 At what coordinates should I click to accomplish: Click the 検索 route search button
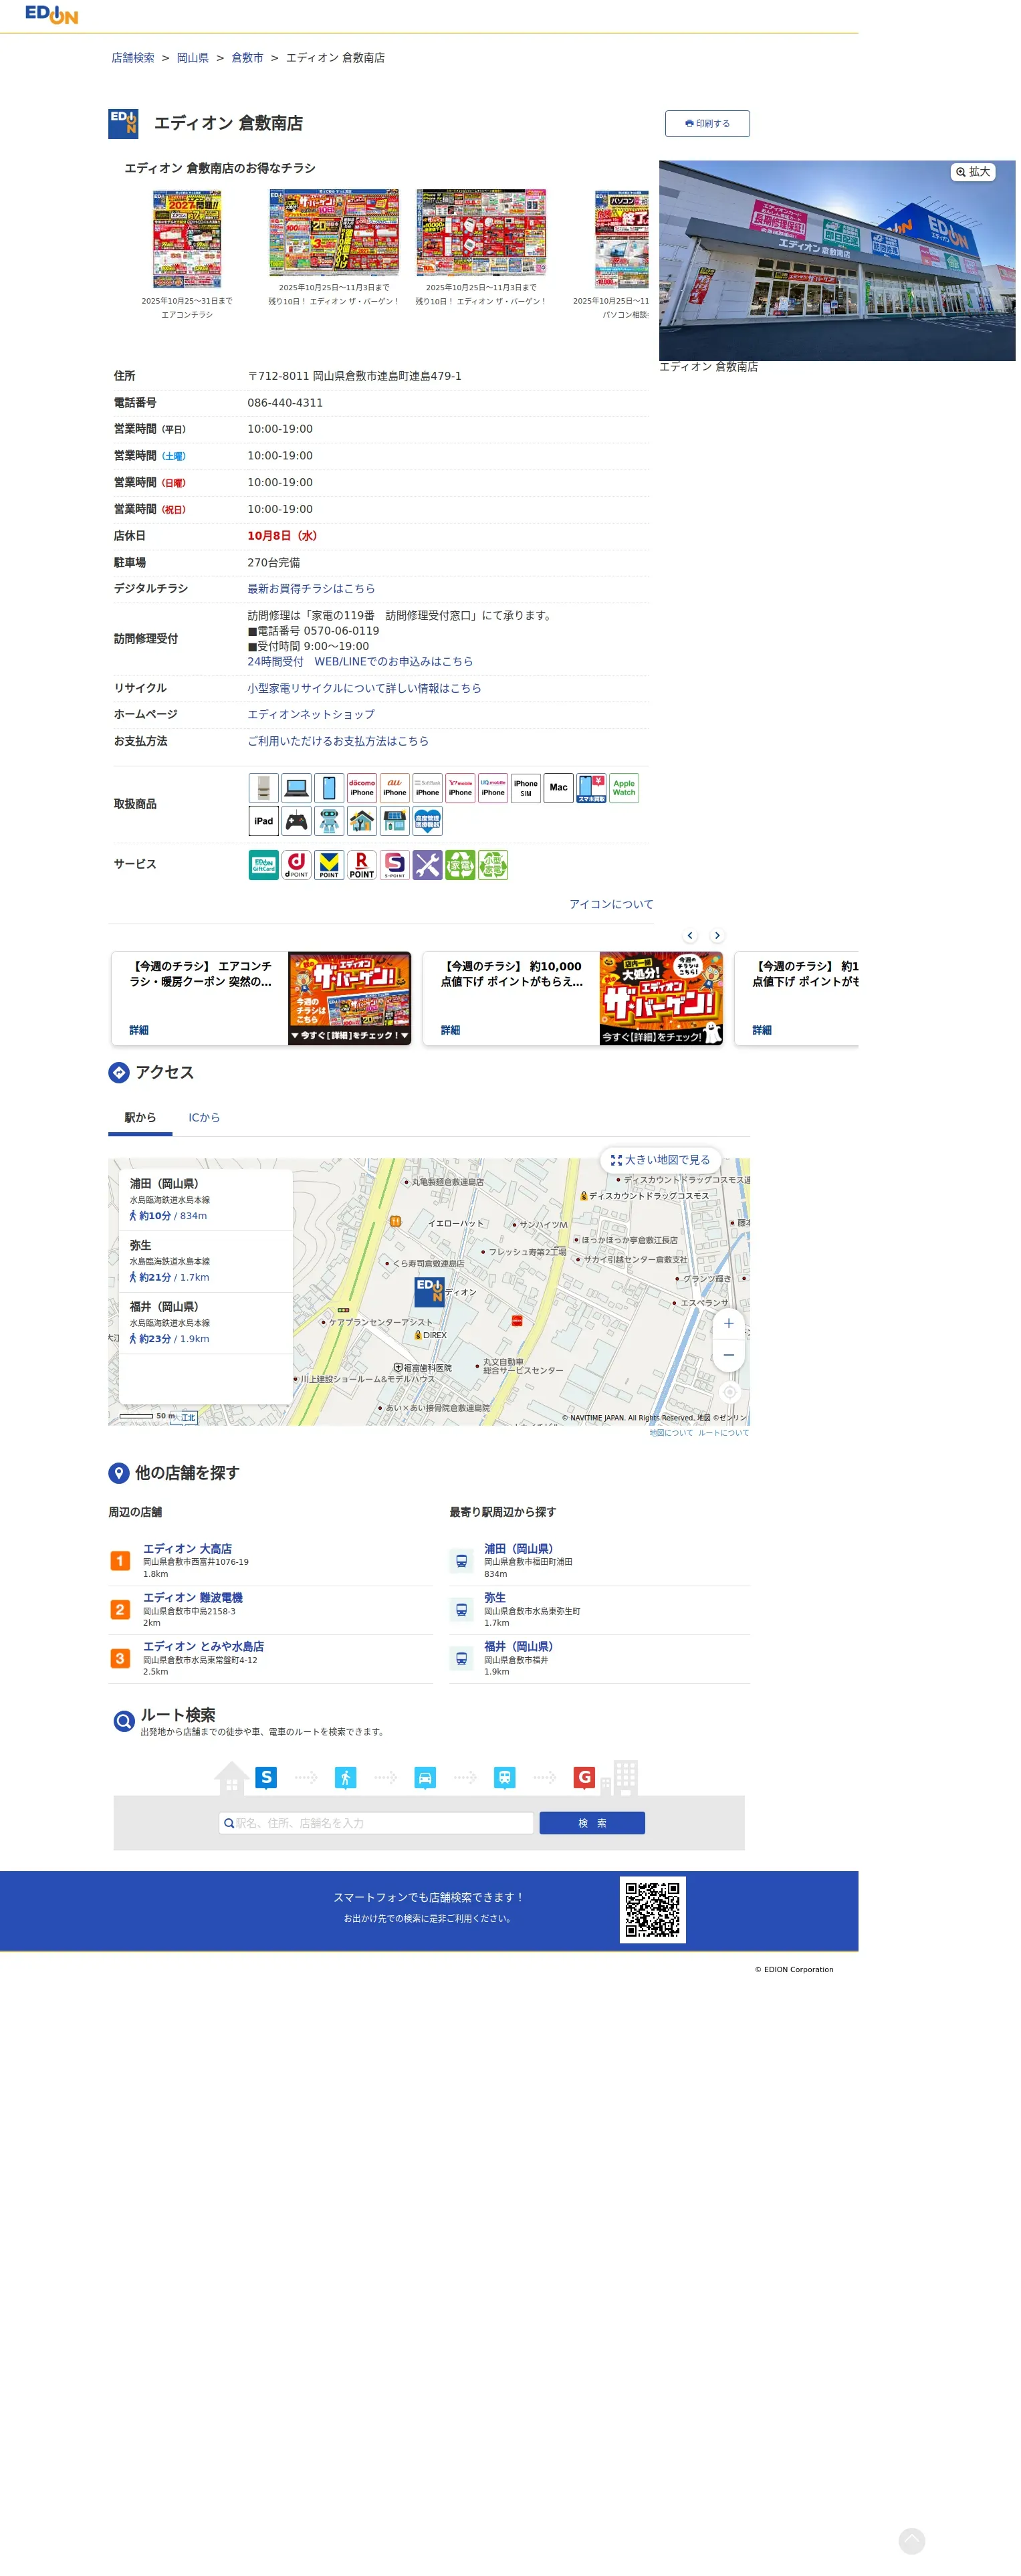pyautogui.click(x=592, y=1824)
